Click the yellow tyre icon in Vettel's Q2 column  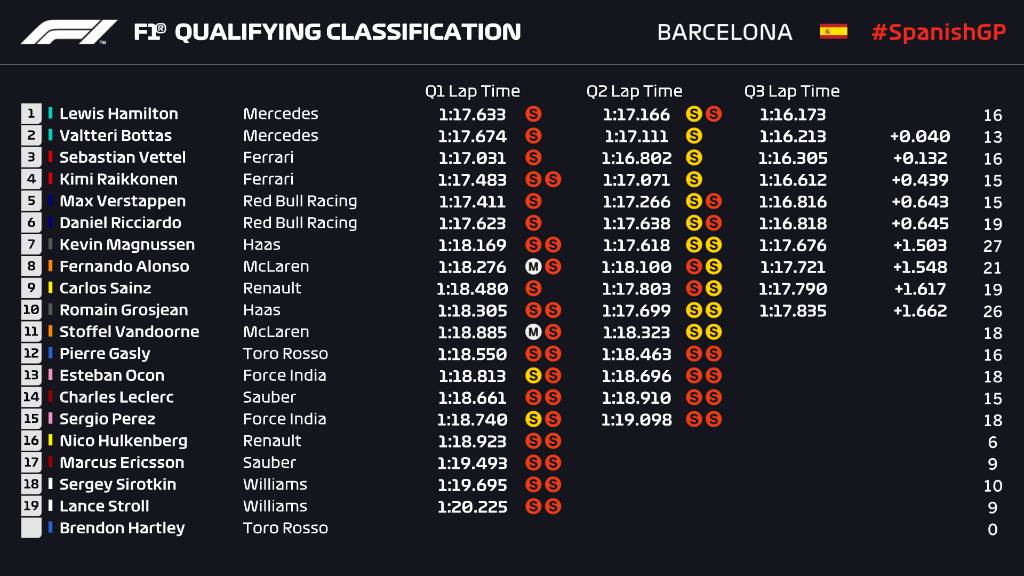coord(693,158)
